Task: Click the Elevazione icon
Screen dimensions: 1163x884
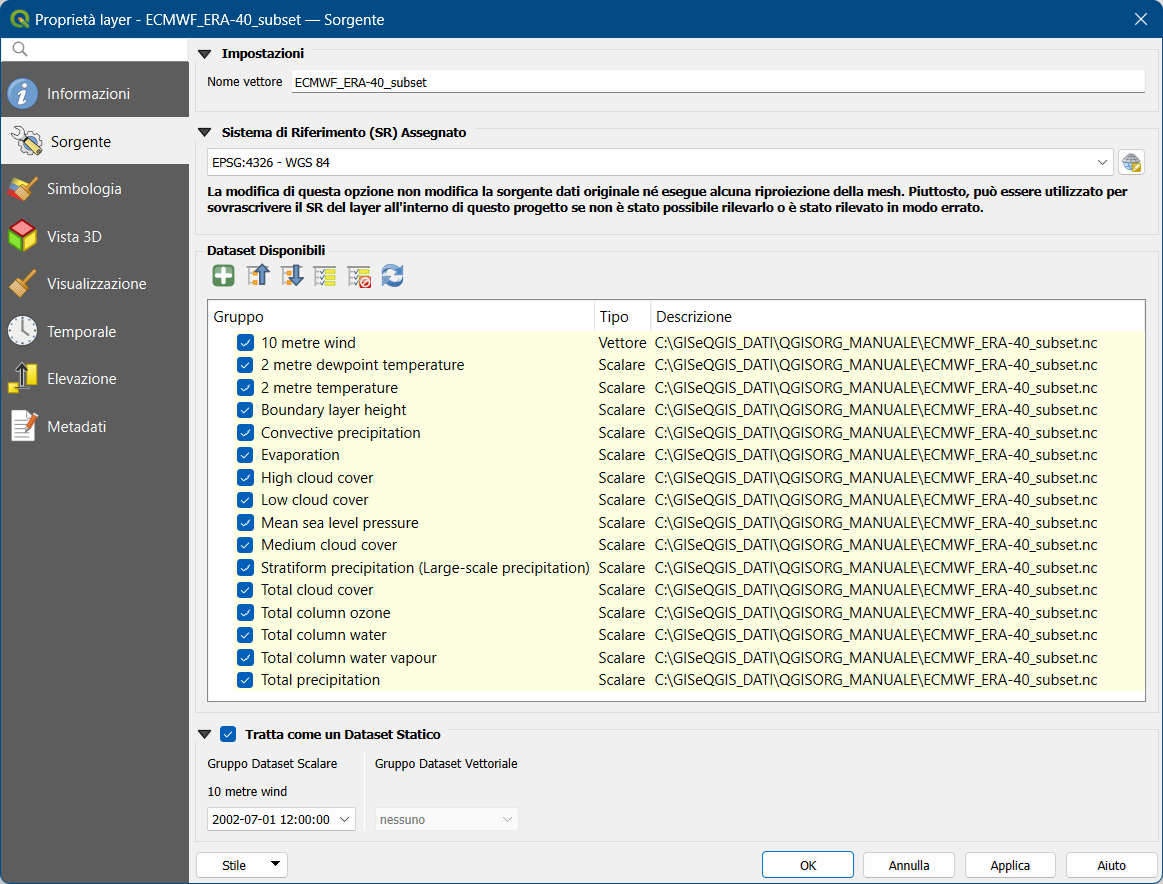Action: [22, 378]
